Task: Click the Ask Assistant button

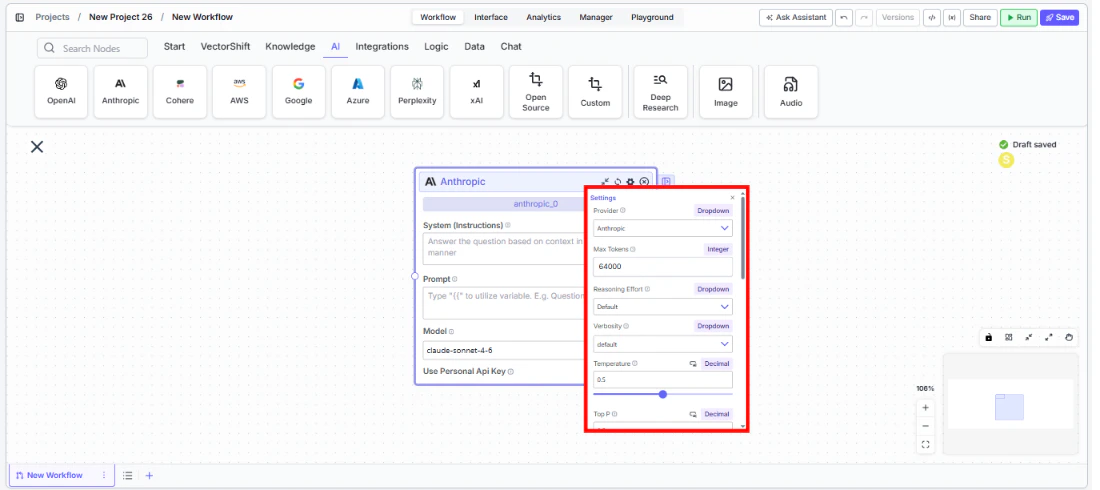Action: [x=796, y=18]
